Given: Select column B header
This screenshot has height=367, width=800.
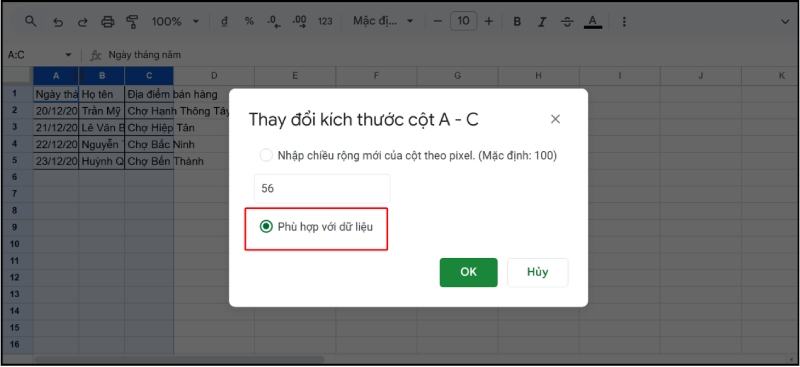Looking at the screenshot, I should [x=102, y=76].
